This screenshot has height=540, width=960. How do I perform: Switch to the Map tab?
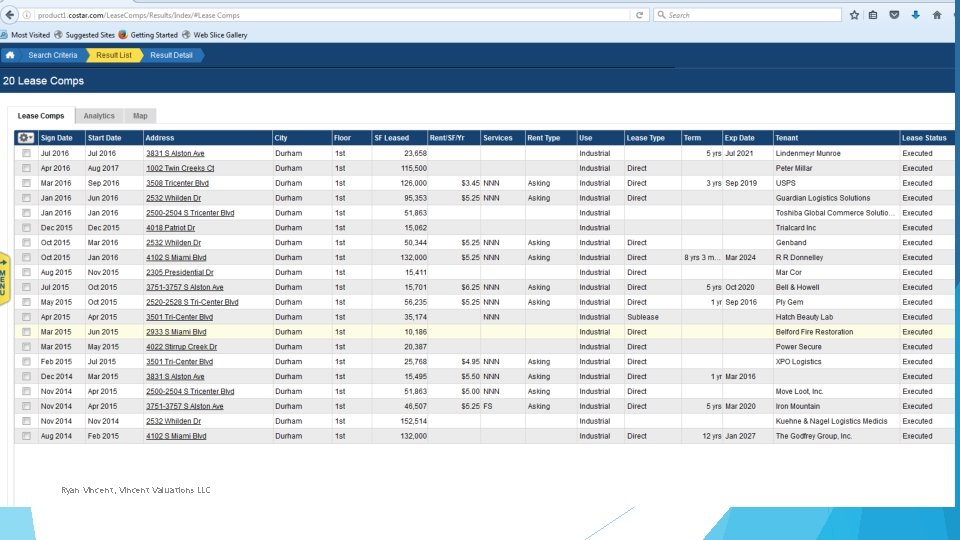coord(140,116)
